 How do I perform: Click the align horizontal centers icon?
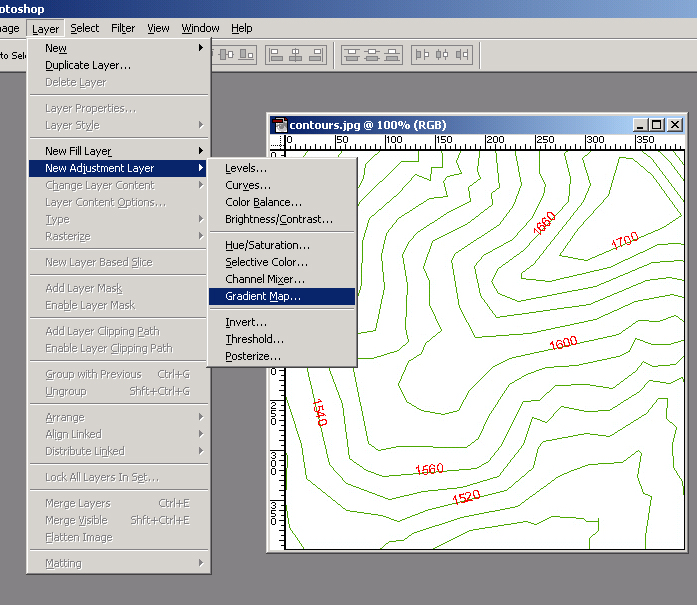[296, 55]
